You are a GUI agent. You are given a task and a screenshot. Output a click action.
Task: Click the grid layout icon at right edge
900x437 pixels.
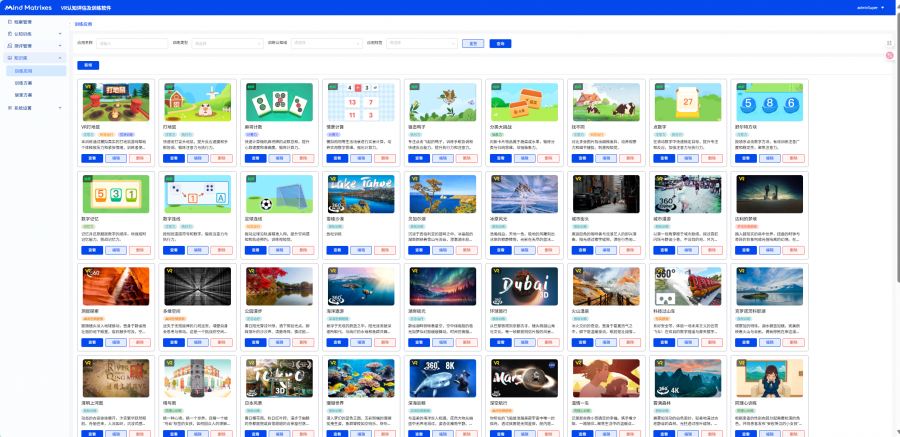[x=889, y=43]
